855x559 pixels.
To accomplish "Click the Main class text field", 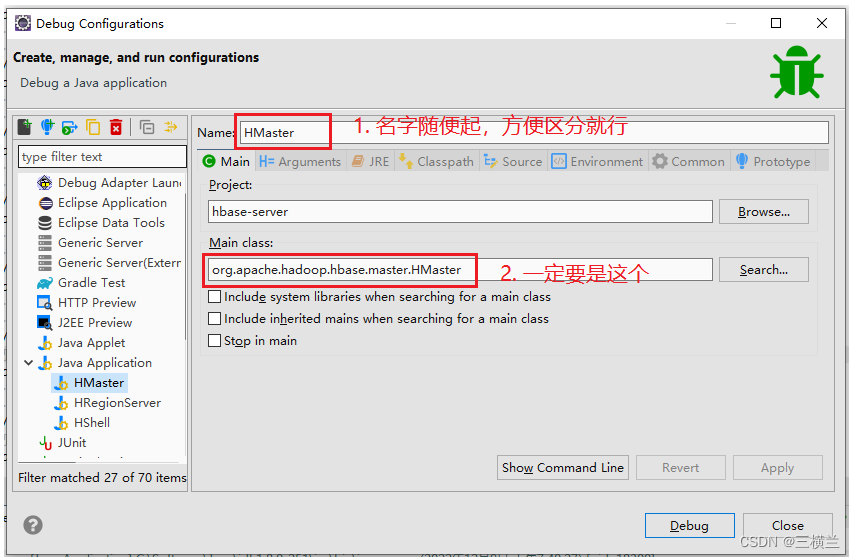I will (x=460, y=269).
